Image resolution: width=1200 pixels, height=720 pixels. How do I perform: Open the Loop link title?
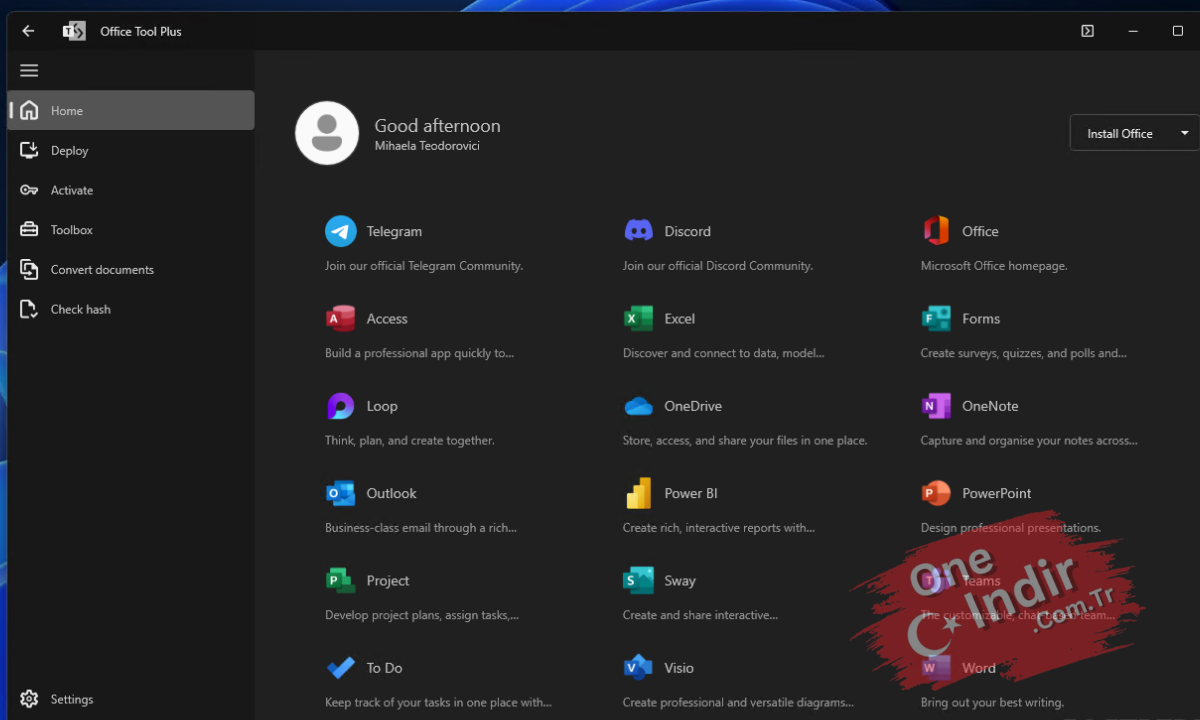coord(382,406)
